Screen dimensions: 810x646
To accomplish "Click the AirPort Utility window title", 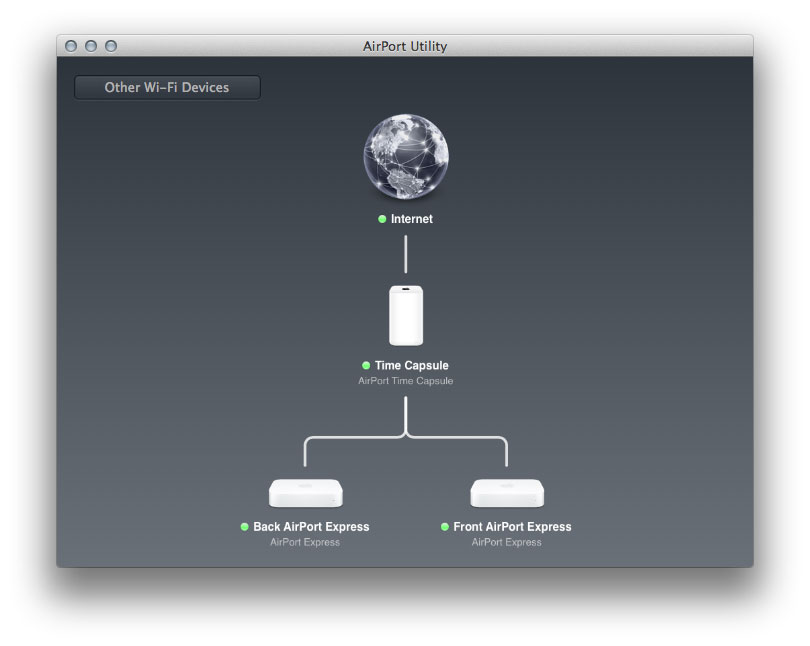I will click(405, 46).
